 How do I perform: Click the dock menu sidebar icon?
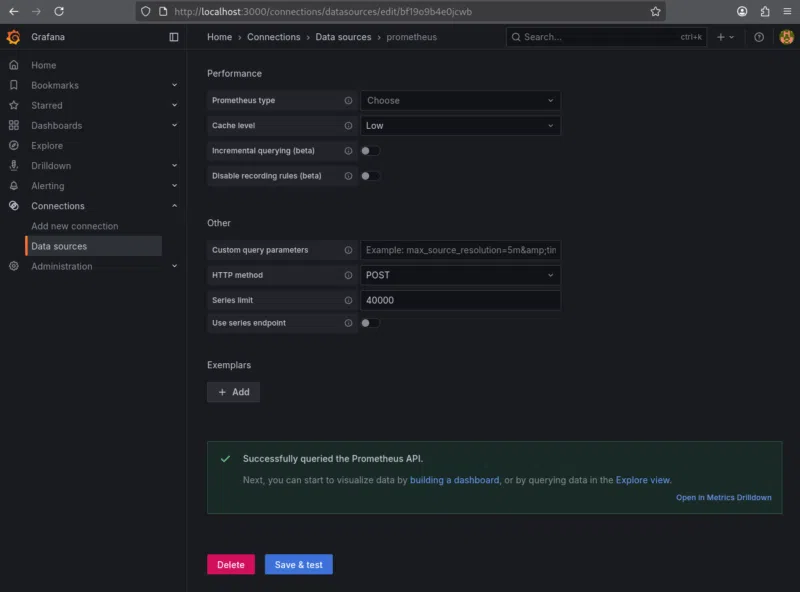(174, 37)
